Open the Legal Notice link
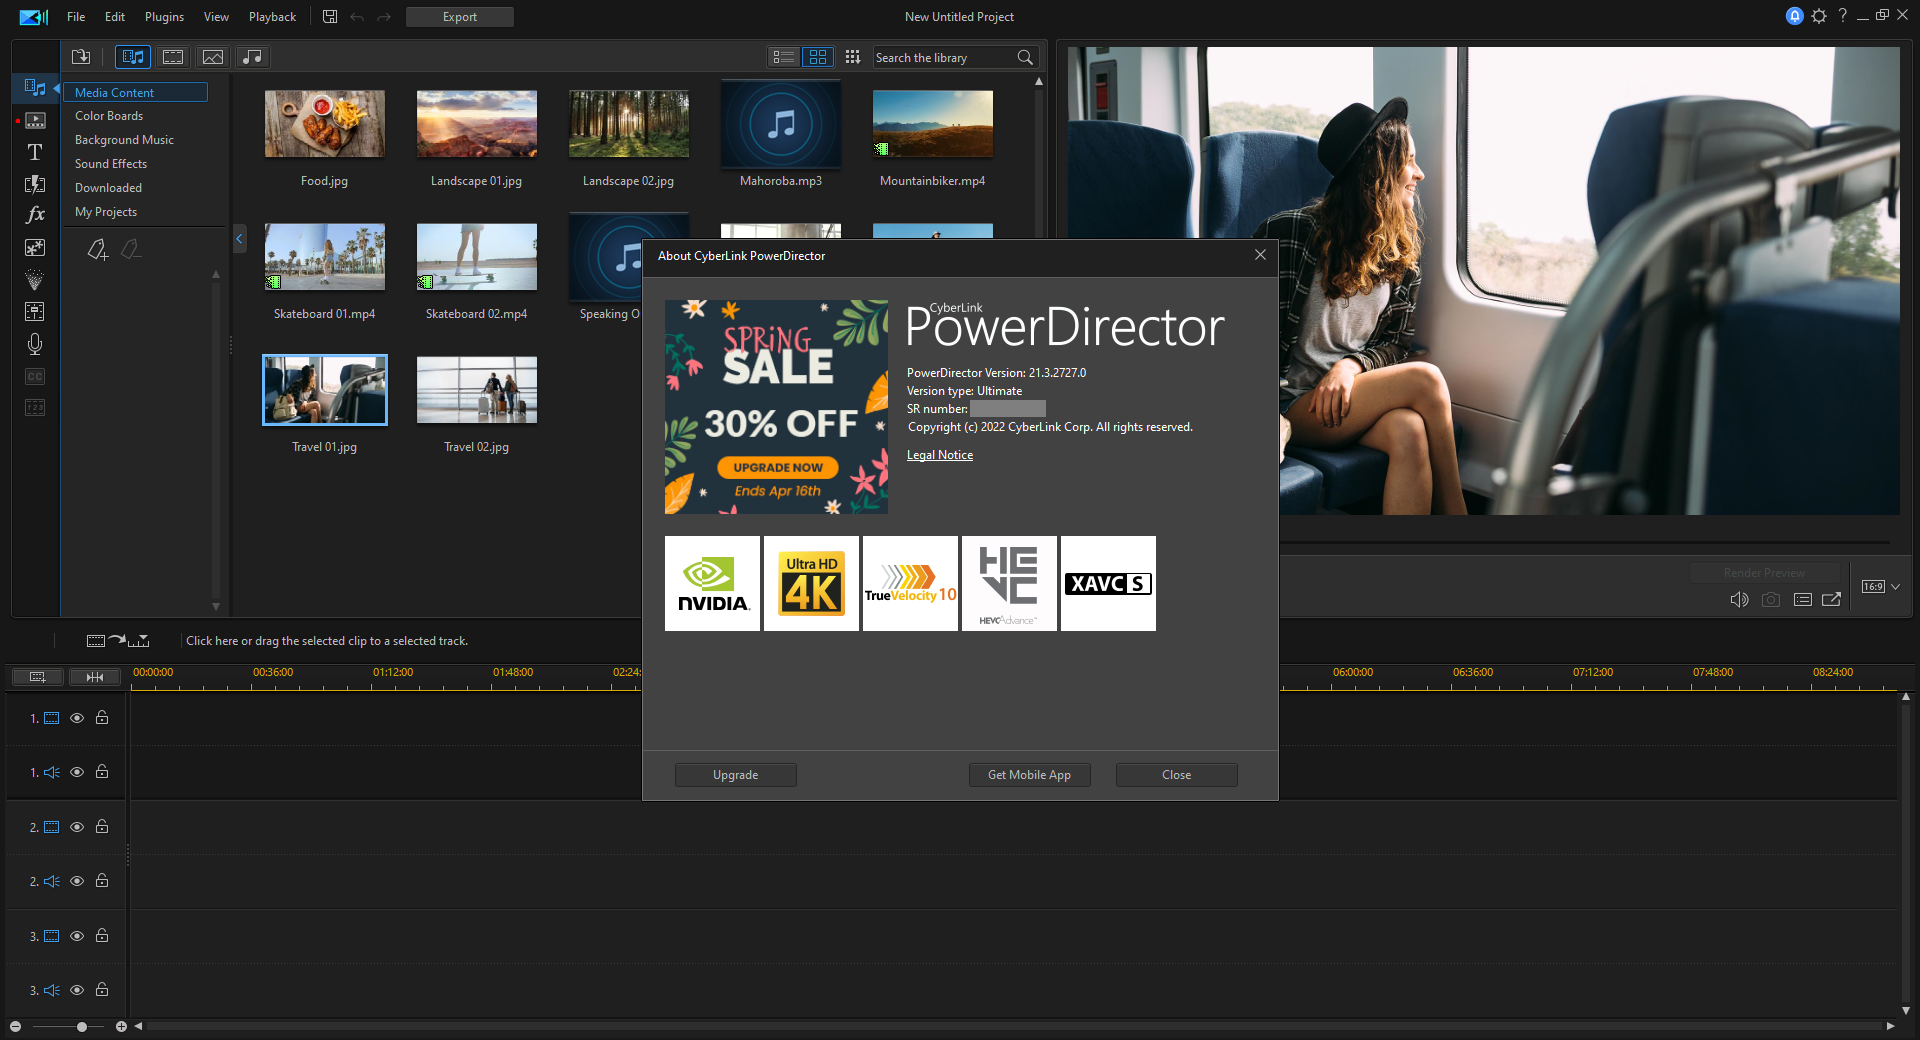This screenshot has height=1040, width=1920. click(940, 455)
